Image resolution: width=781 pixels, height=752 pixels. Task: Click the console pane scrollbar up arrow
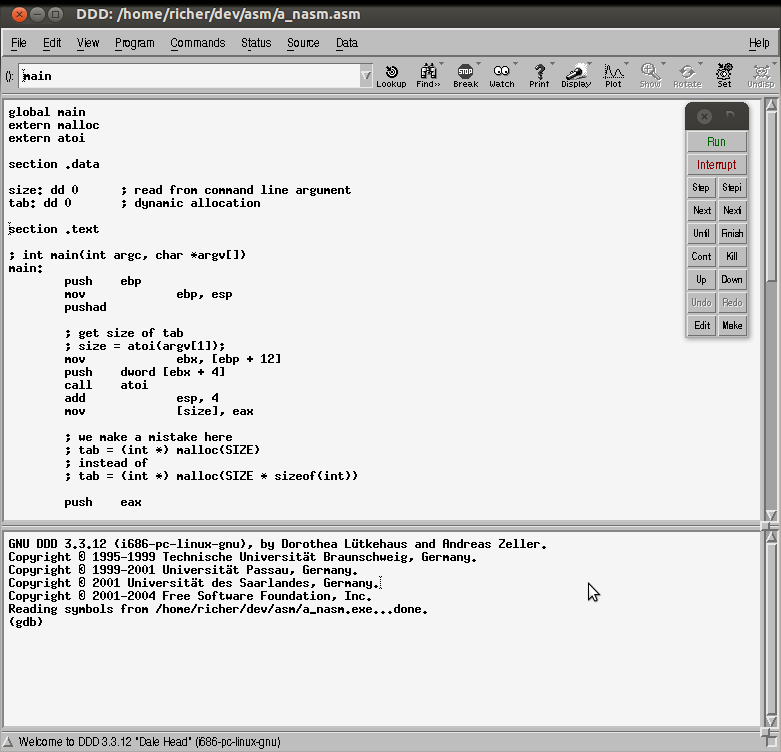[x=771, y=536]
